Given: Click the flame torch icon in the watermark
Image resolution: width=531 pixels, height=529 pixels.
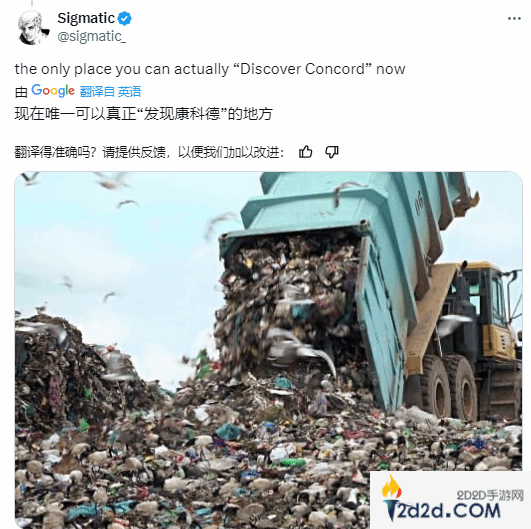Looking at the screenshot, I should tap(392, 488).
